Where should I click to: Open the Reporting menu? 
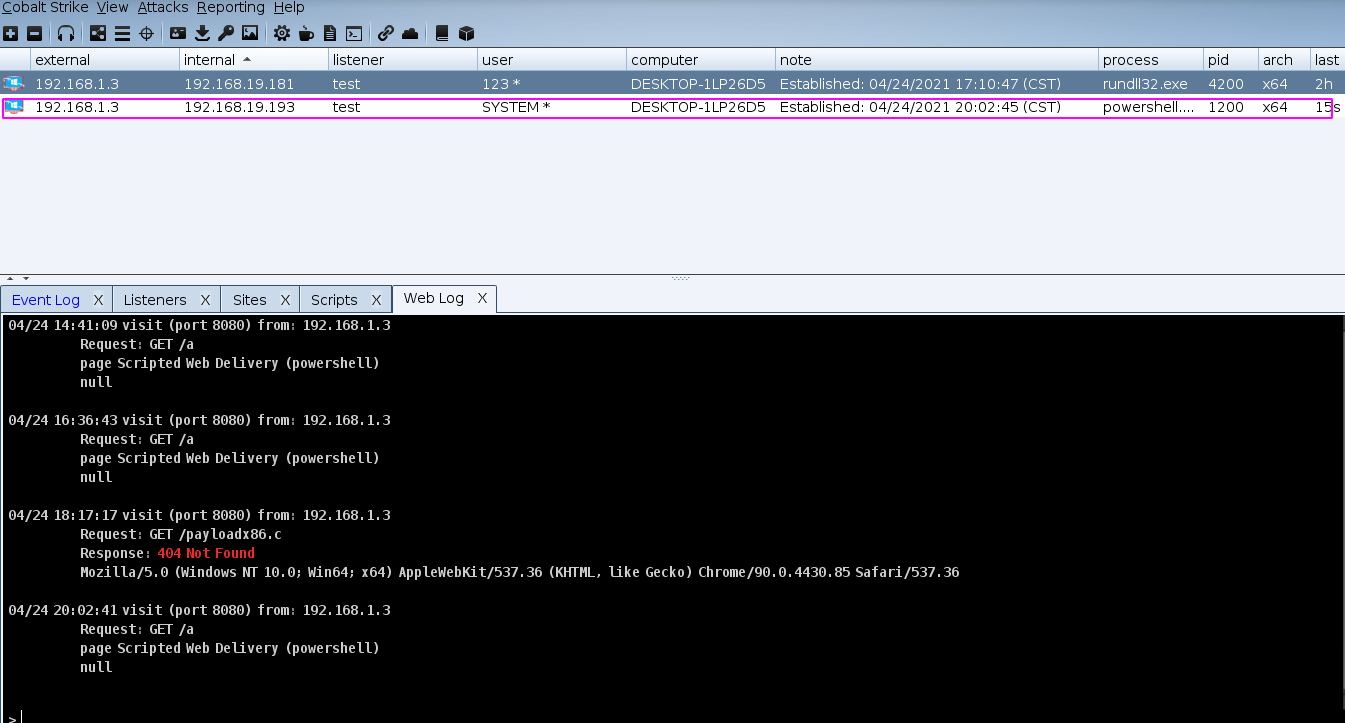coord(230,8)
